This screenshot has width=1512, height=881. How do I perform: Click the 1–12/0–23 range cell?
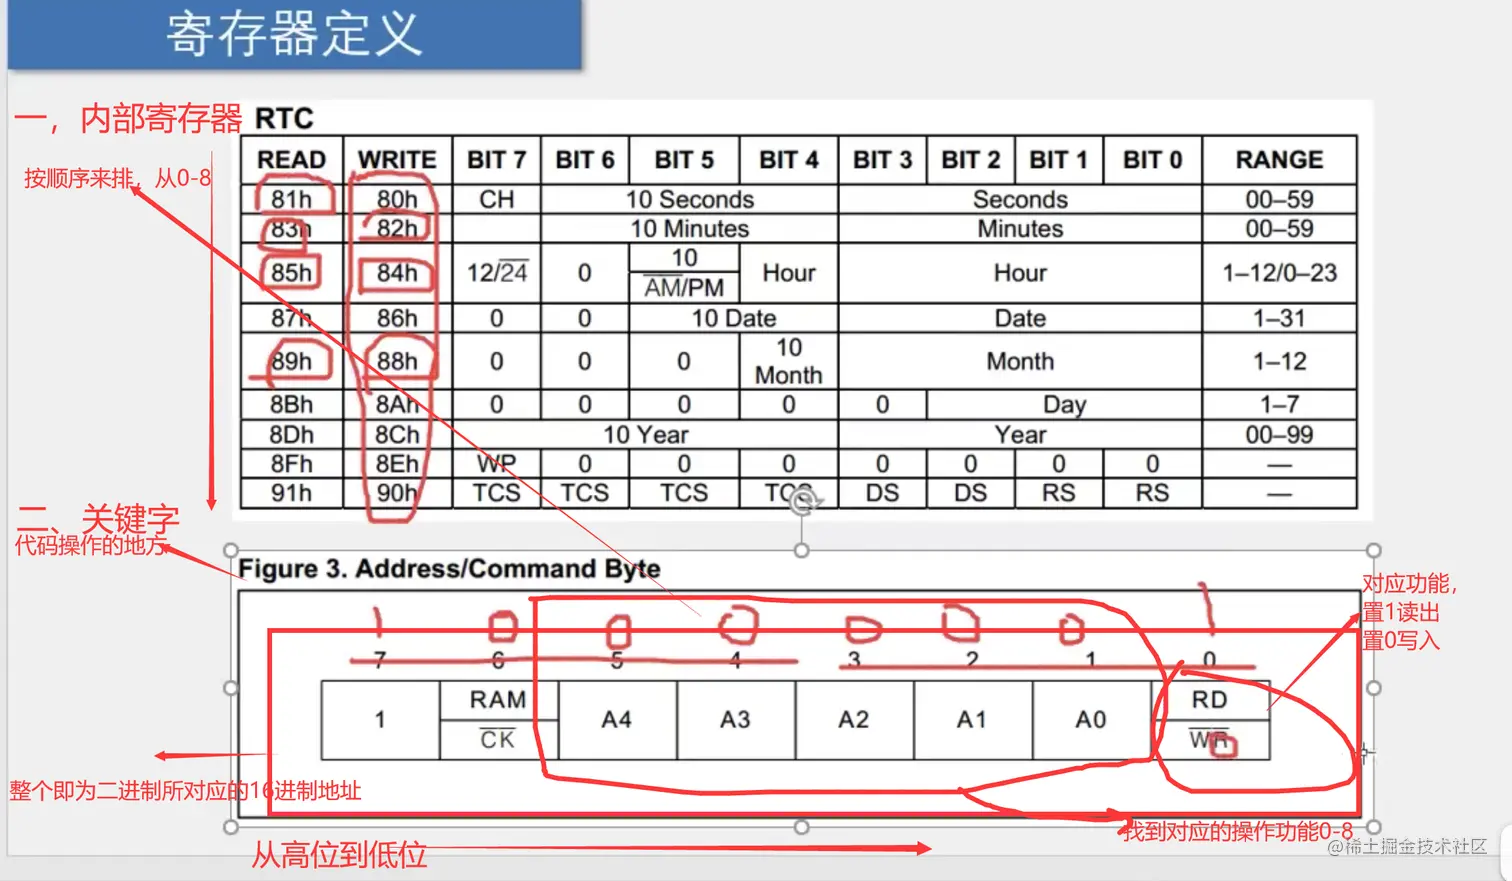click(1279, 273)
